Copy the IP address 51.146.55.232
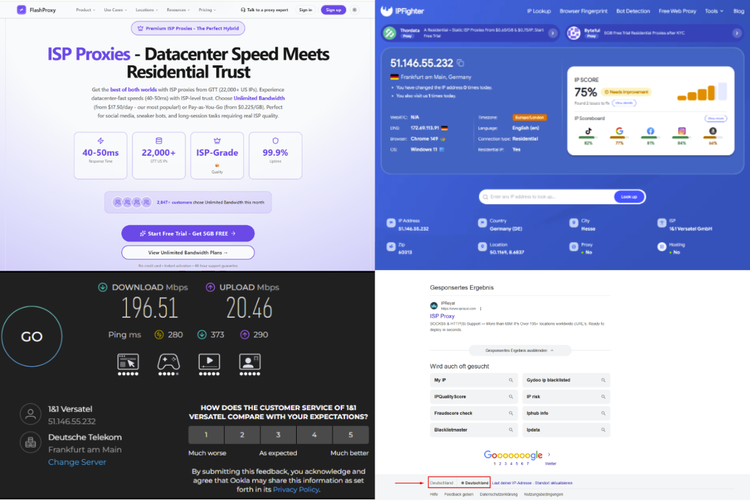 pyautogui.click(x=460, y=63)
